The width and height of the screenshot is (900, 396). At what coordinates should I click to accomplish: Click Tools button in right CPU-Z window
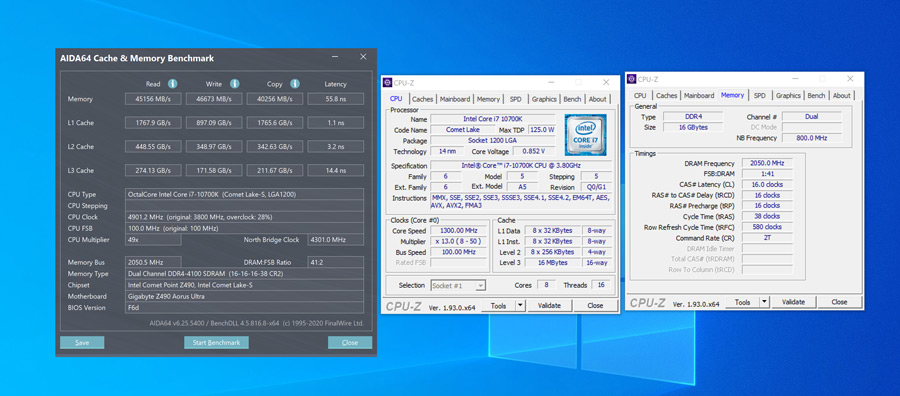[742, 302]
